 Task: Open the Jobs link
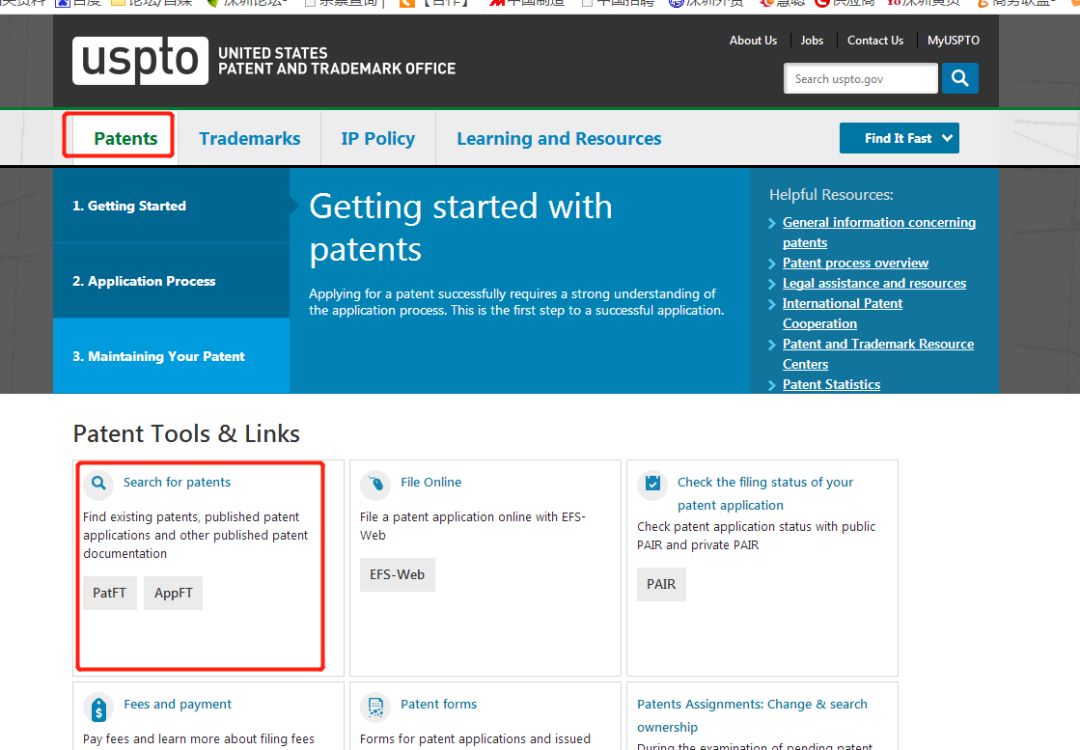click(811, 41)
